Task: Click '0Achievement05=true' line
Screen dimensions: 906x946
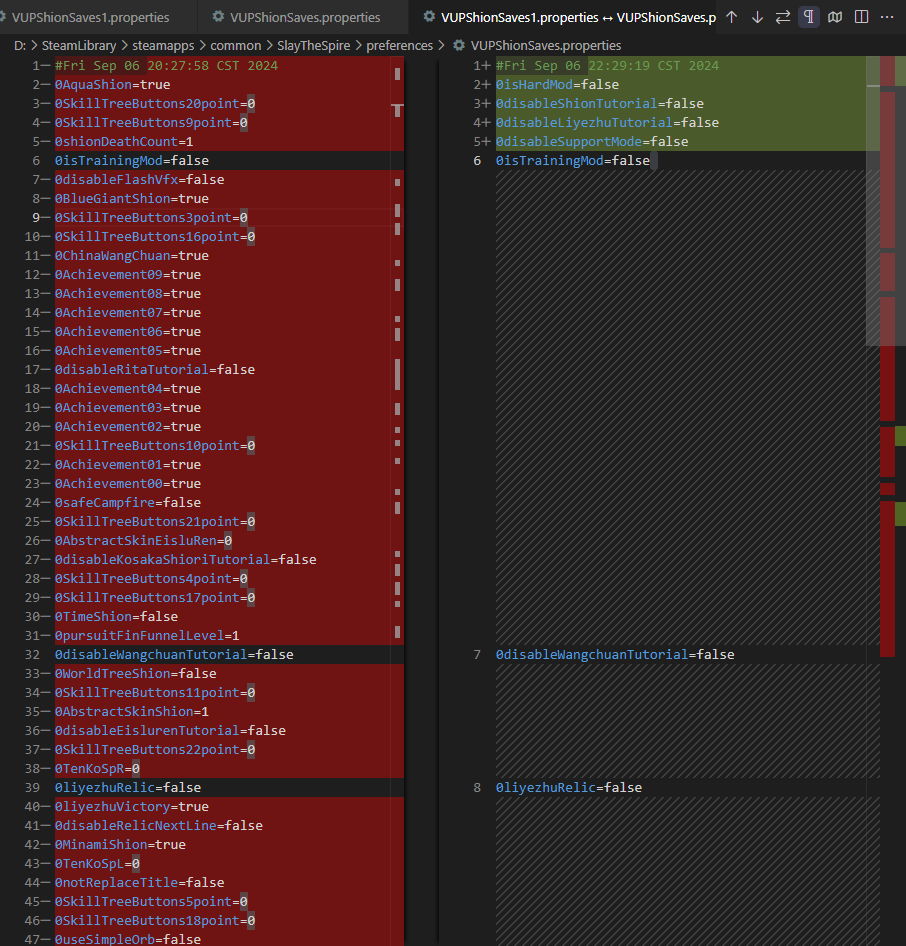Action: pos(128,351)
